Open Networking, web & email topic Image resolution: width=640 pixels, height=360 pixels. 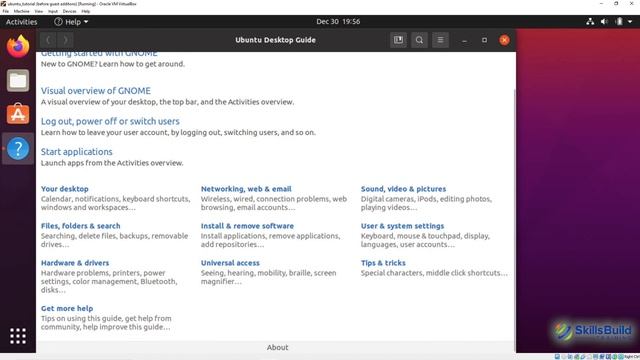pos(246,189)
